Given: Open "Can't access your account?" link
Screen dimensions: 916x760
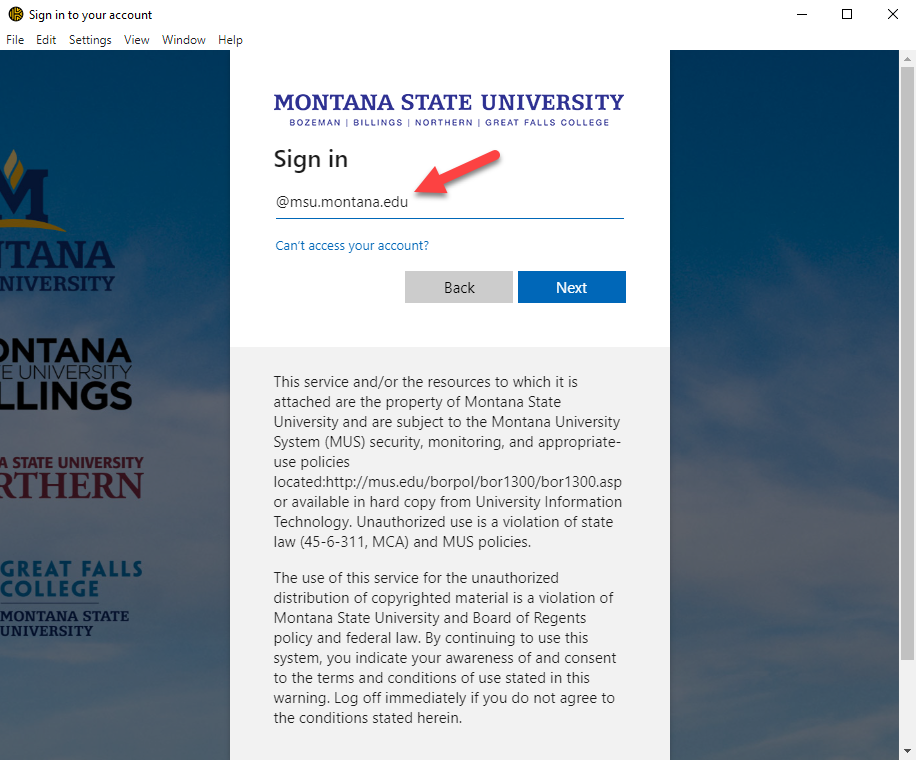Looking at the screenshot, I should coord(352,245).
